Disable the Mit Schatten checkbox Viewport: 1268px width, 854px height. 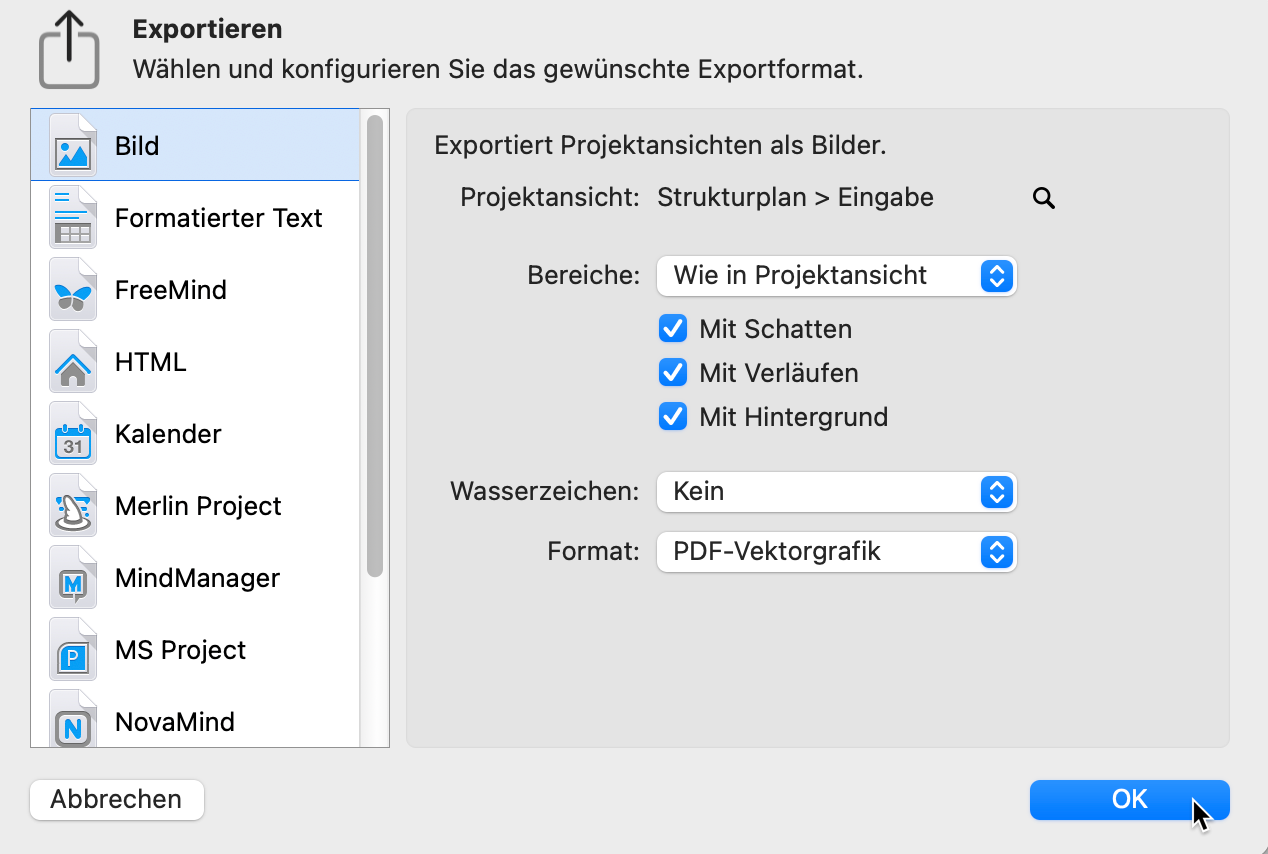tap(672, 328)
